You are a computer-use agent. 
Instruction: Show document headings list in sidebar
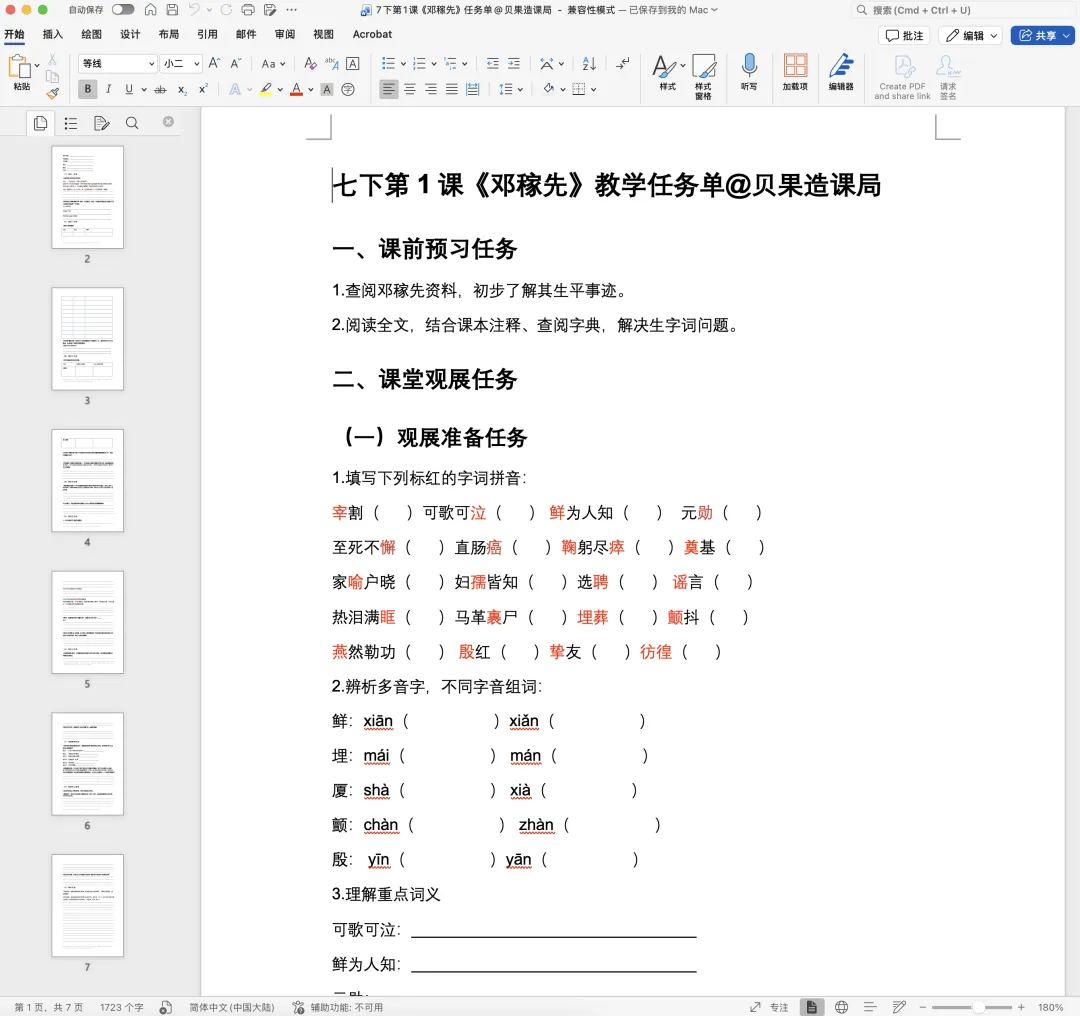[71, 123]
